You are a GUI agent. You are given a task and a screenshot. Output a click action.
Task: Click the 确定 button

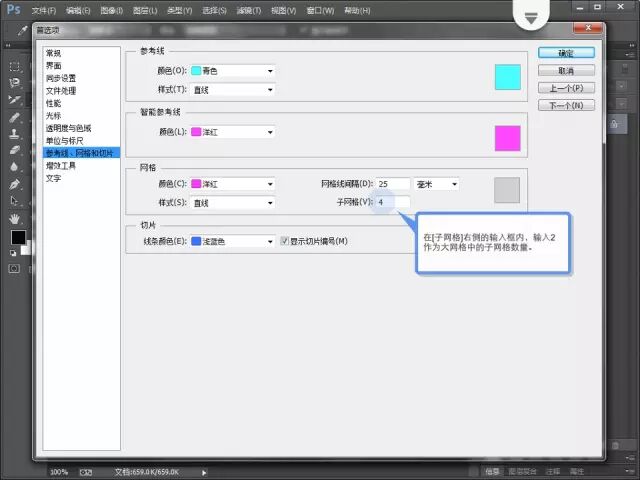click(x=565, y=53)
